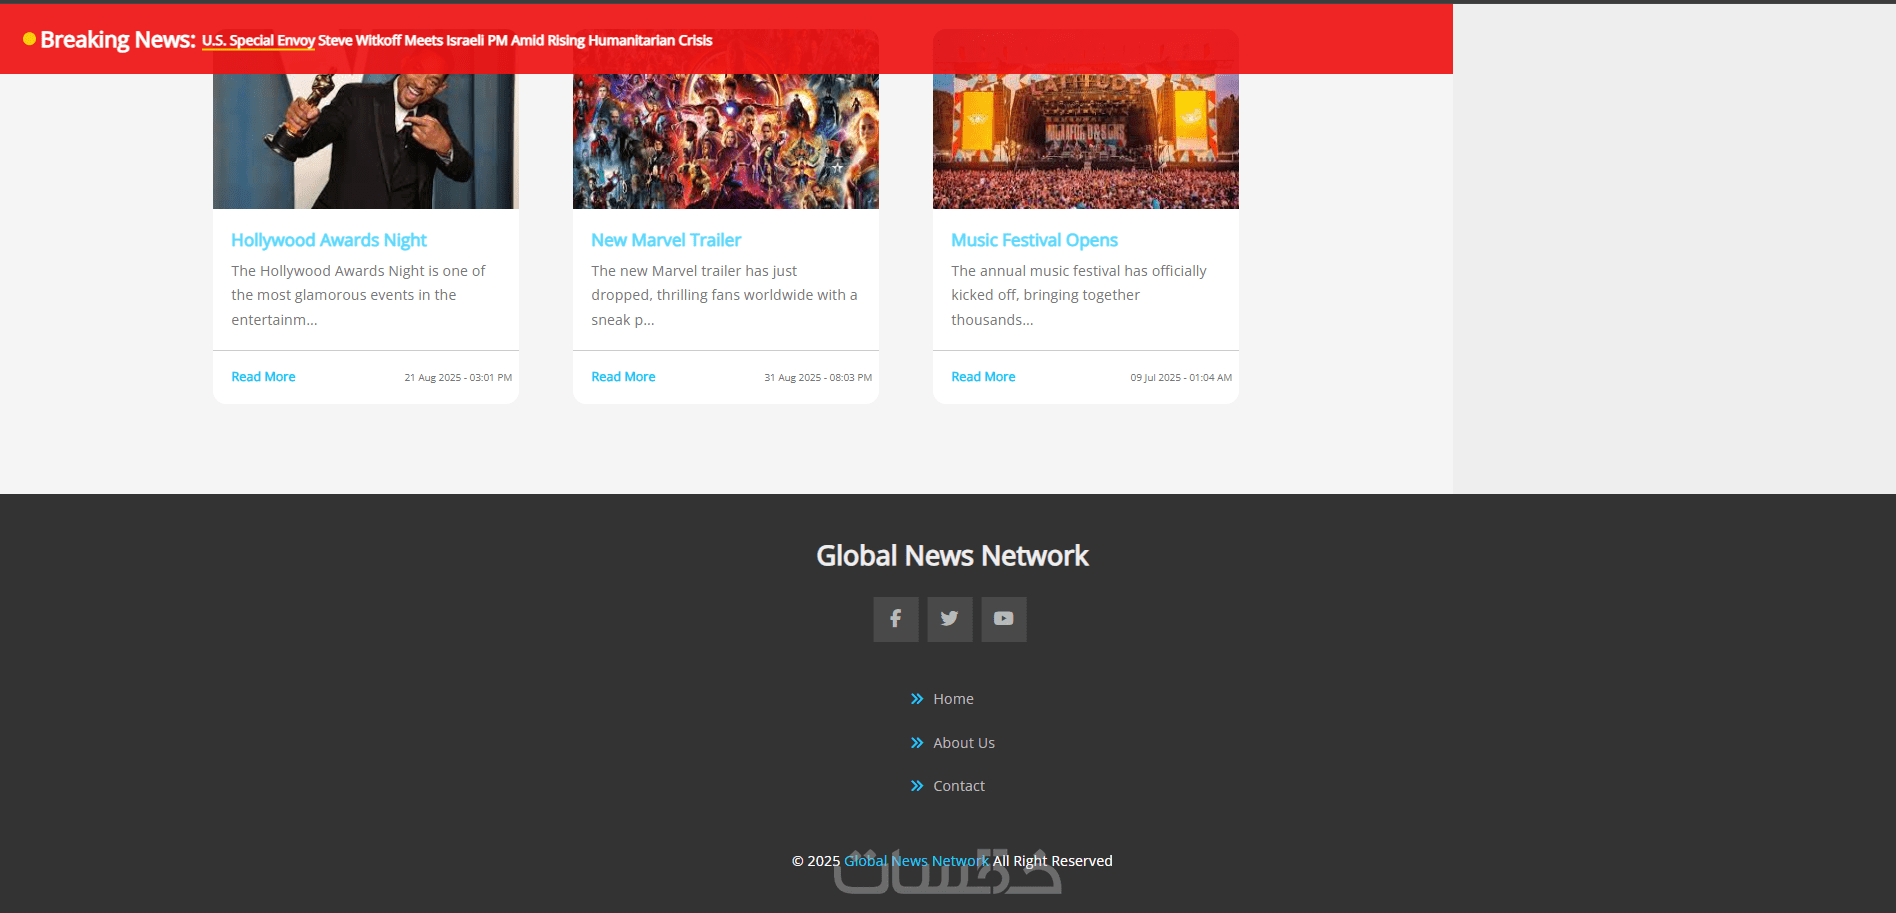Open the breaking news Steve Witkoff headline

457,41
